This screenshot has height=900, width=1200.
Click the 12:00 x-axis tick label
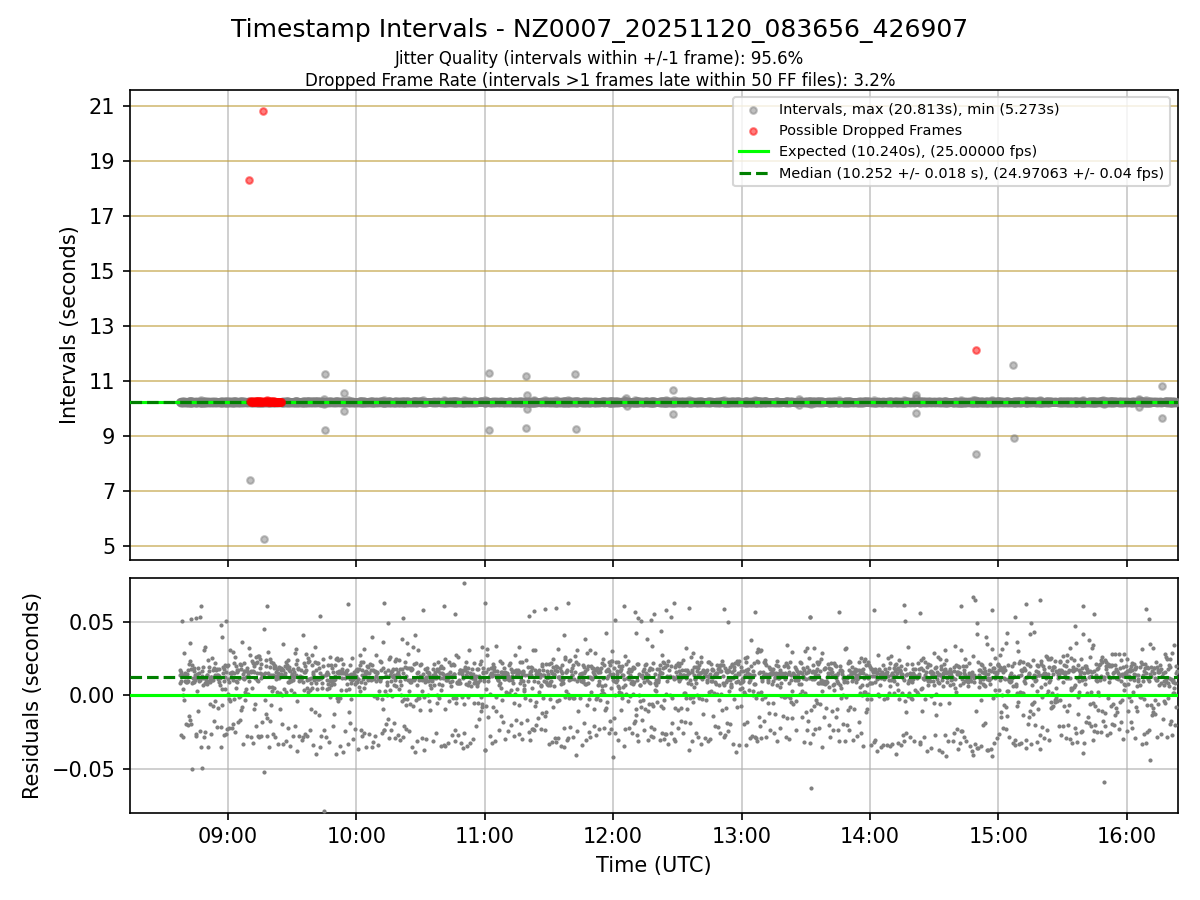click(613, 836)
